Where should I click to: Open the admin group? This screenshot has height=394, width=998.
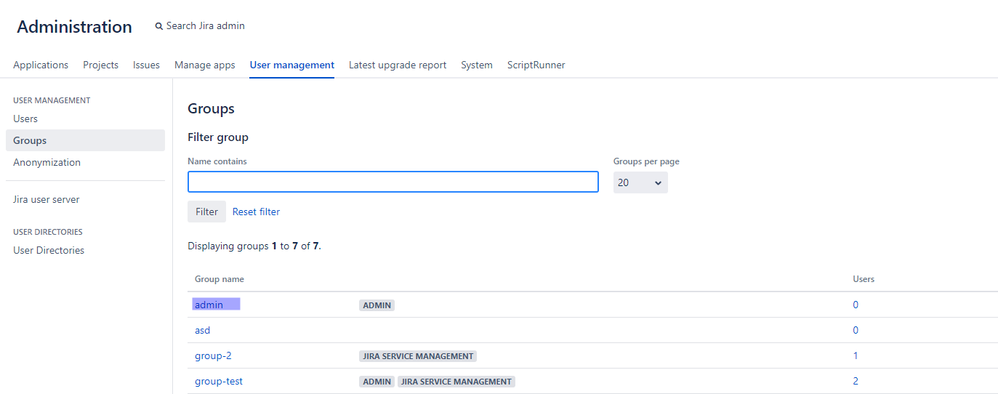click(209, 305)
